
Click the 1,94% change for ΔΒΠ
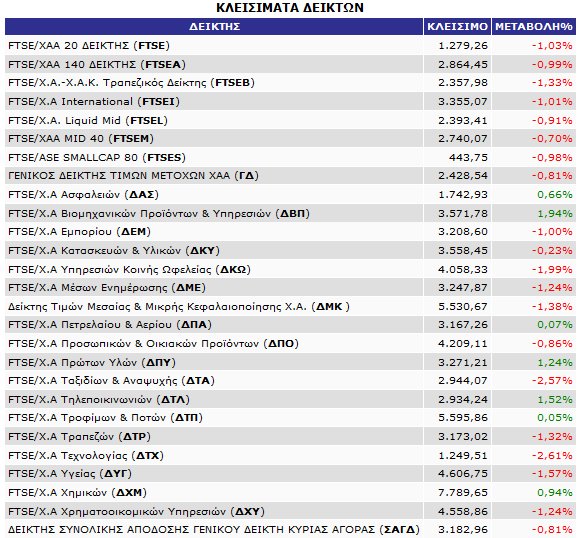pyautogui.click(x=555, y=214)
